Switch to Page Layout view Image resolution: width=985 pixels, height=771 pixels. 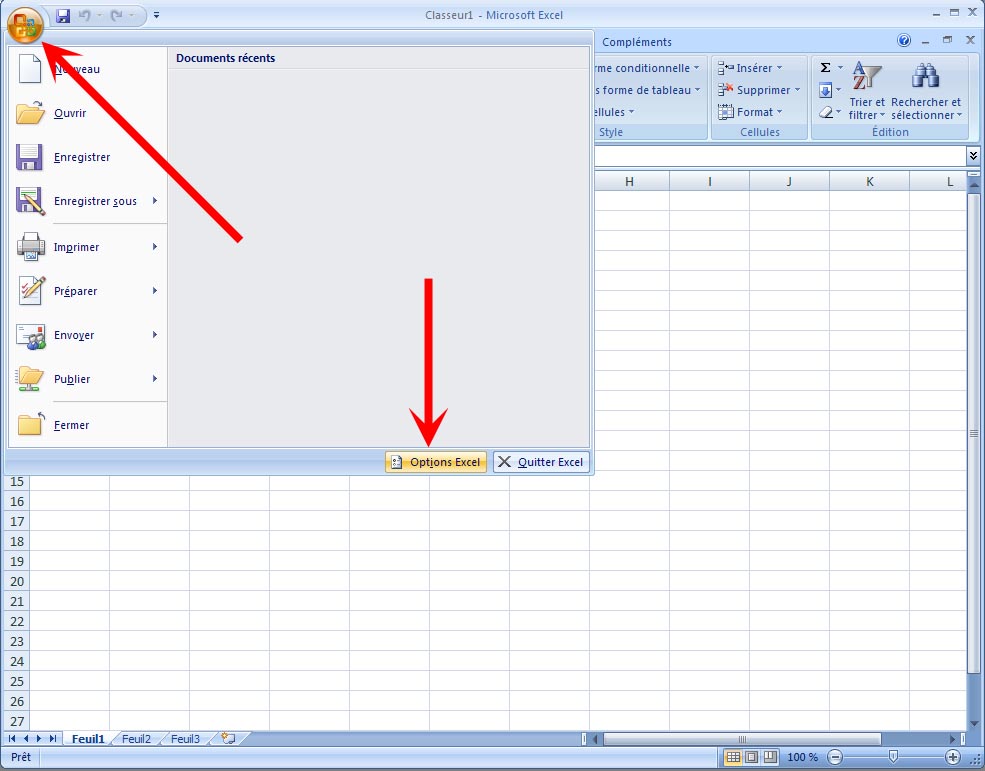(x=752, y=757)
